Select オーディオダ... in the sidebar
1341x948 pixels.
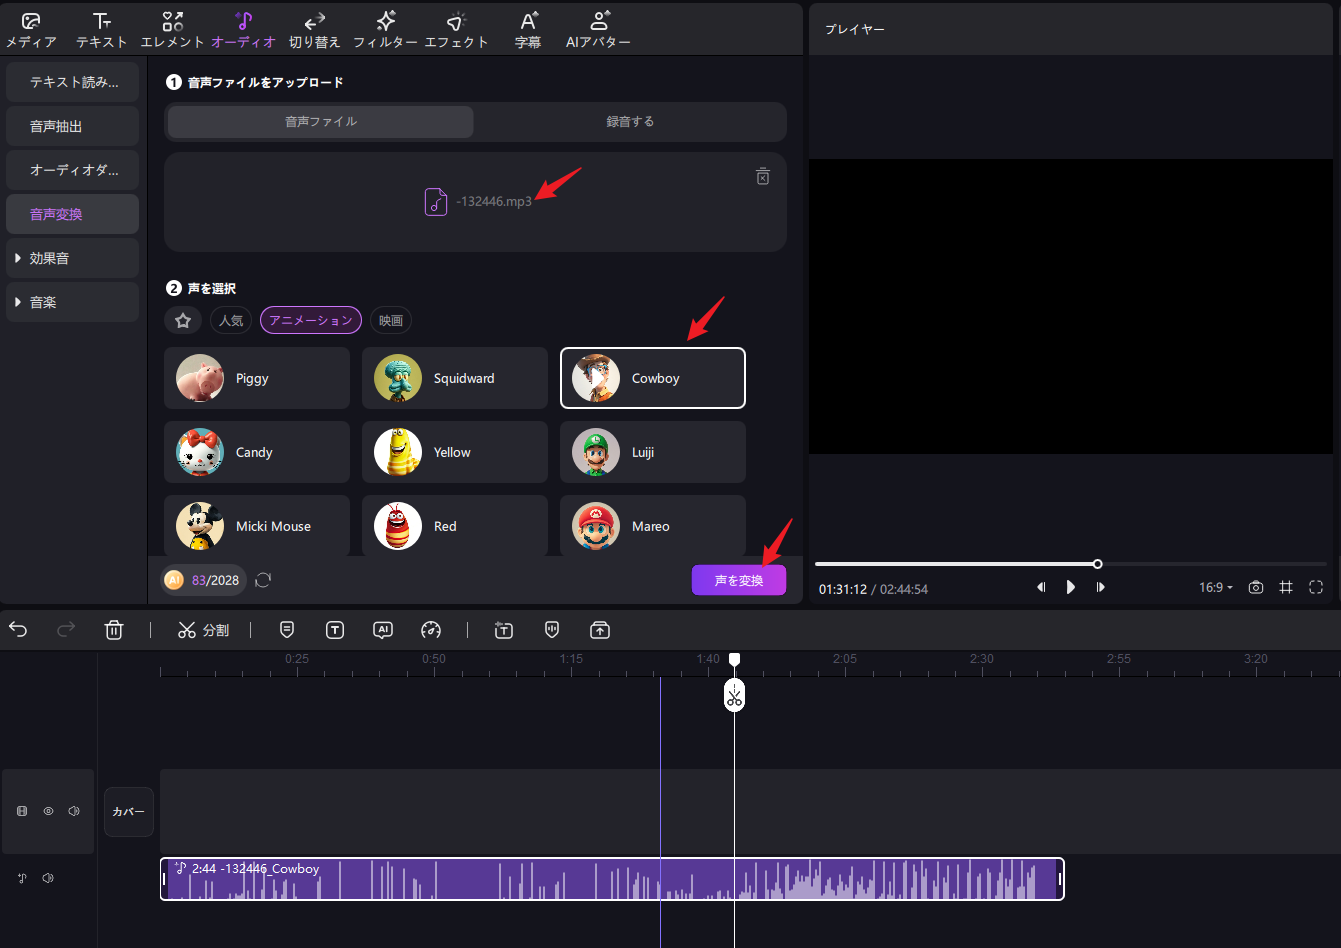[72, 170]
